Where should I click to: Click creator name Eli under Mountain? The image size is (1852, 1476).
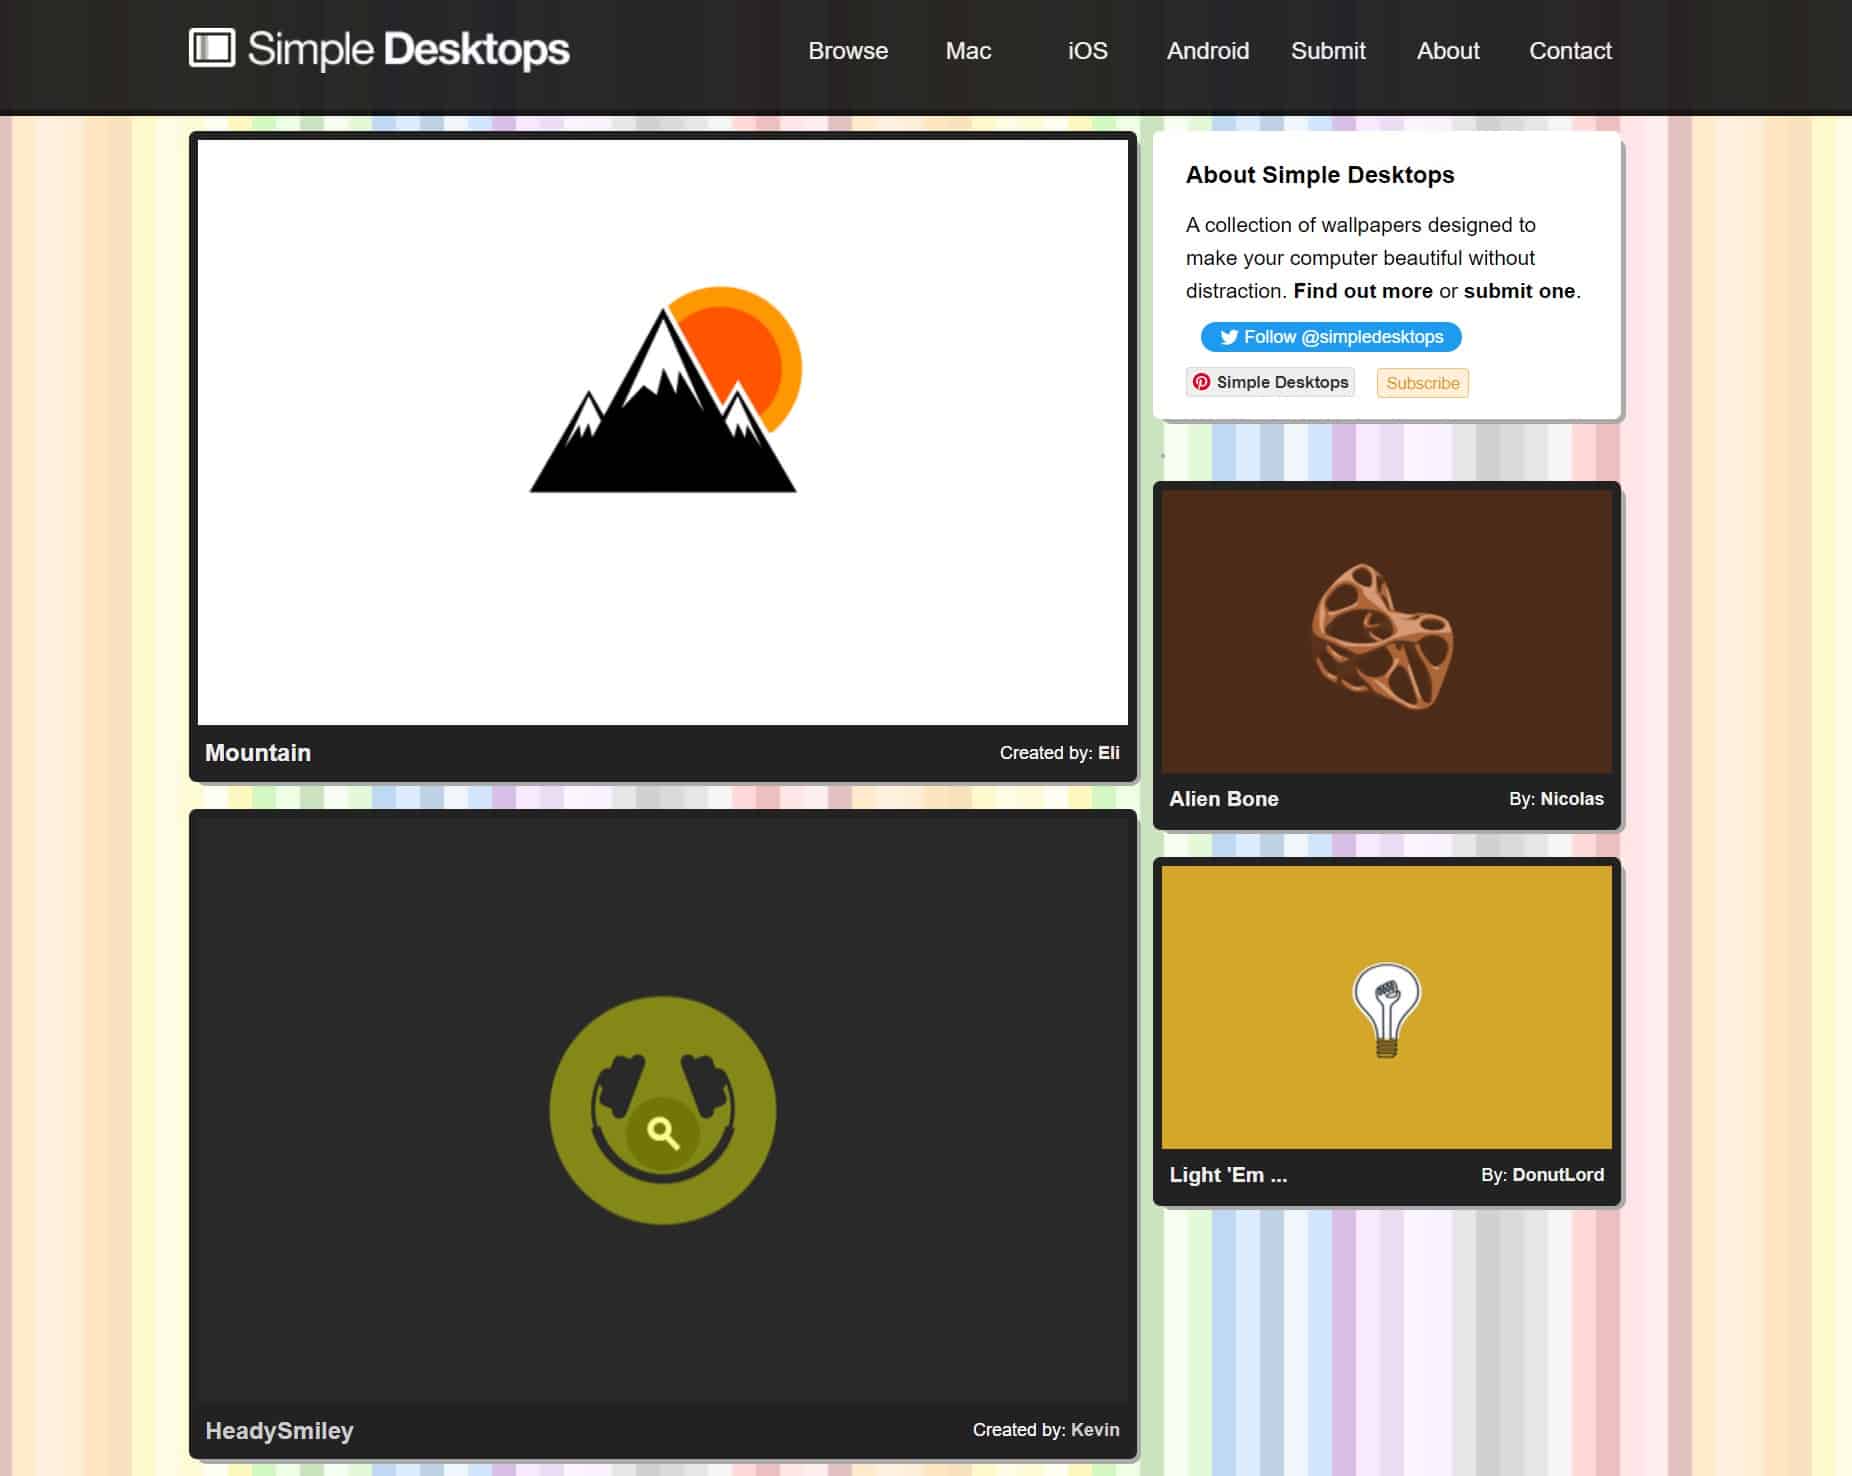click(x=1108, y=753)
